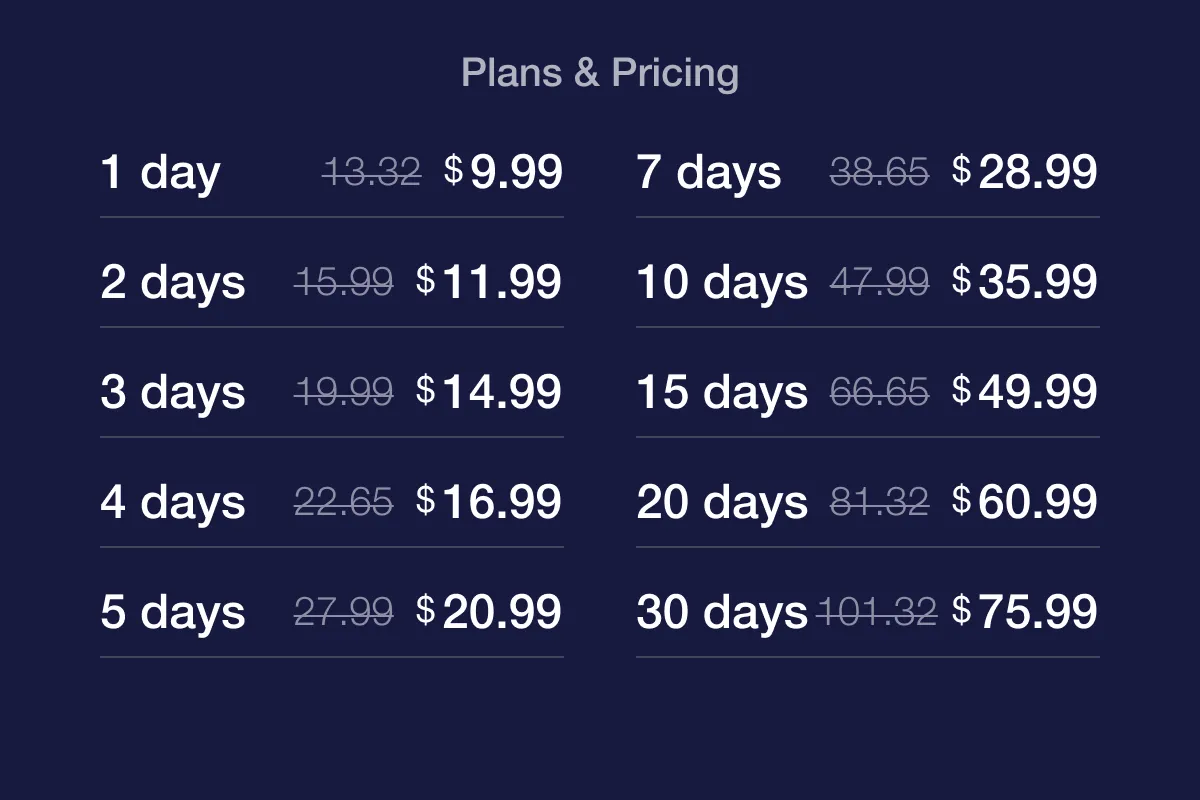Choose the 5 days plan label
The height and width of the screenshot is (800, 1200).
click(x=172, y=613)
